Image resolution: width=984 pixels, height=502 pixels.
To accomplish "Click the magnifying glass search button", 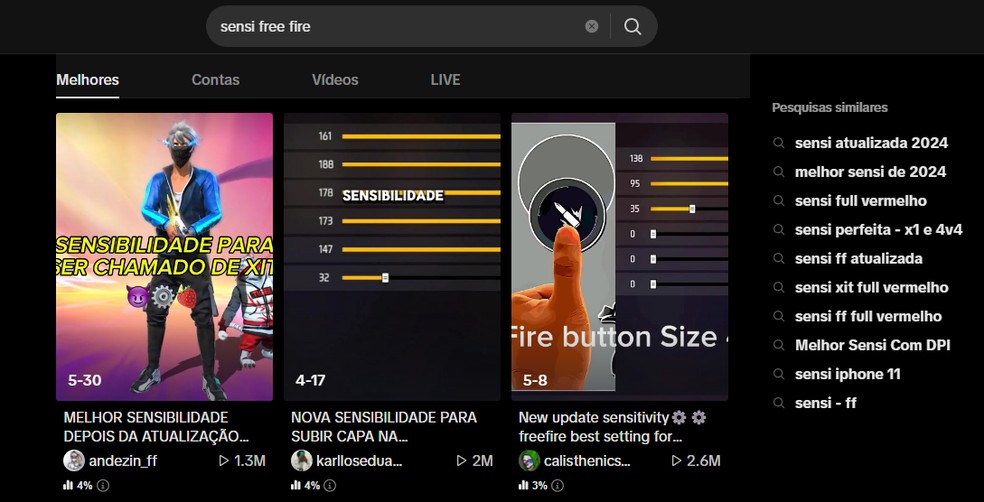I will 633,26.
